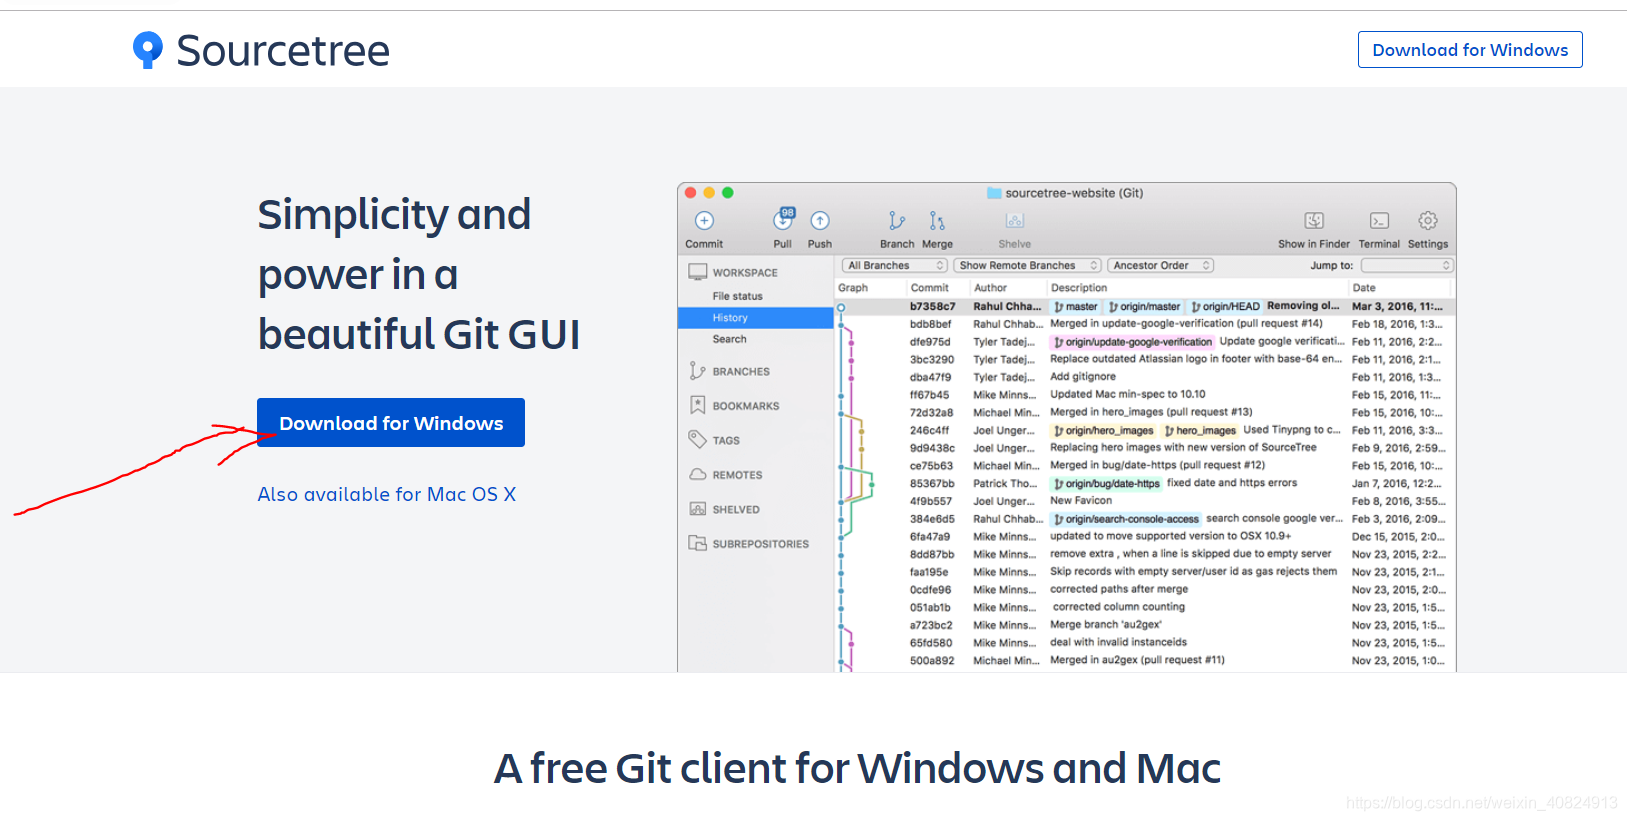Screen dimensions: 1627x821
Task: Click corrected column counting description
Action: (x=1119, y=607)
